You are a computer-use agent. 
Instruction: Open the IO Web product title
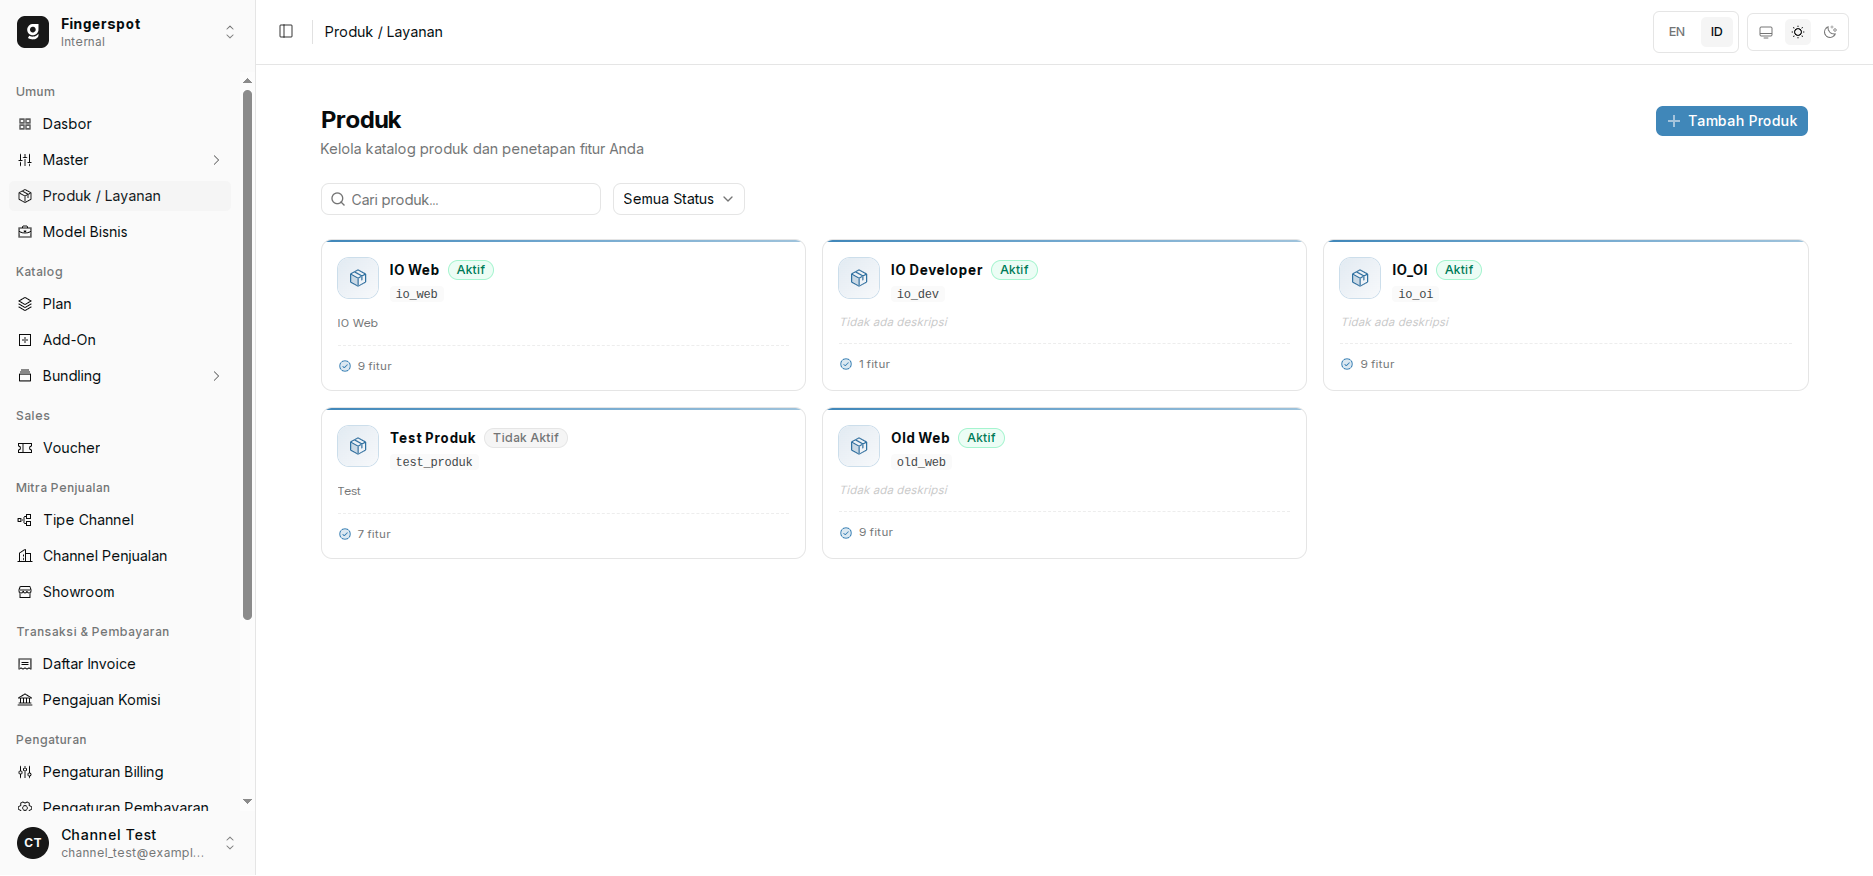pos(414,270)
